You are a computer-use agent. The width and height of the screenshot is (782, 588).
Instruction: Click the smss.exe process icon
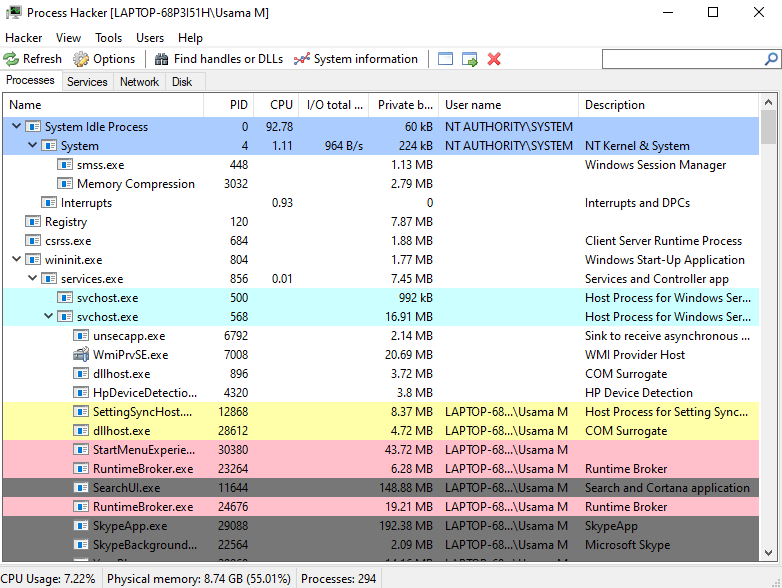point(65,165)
